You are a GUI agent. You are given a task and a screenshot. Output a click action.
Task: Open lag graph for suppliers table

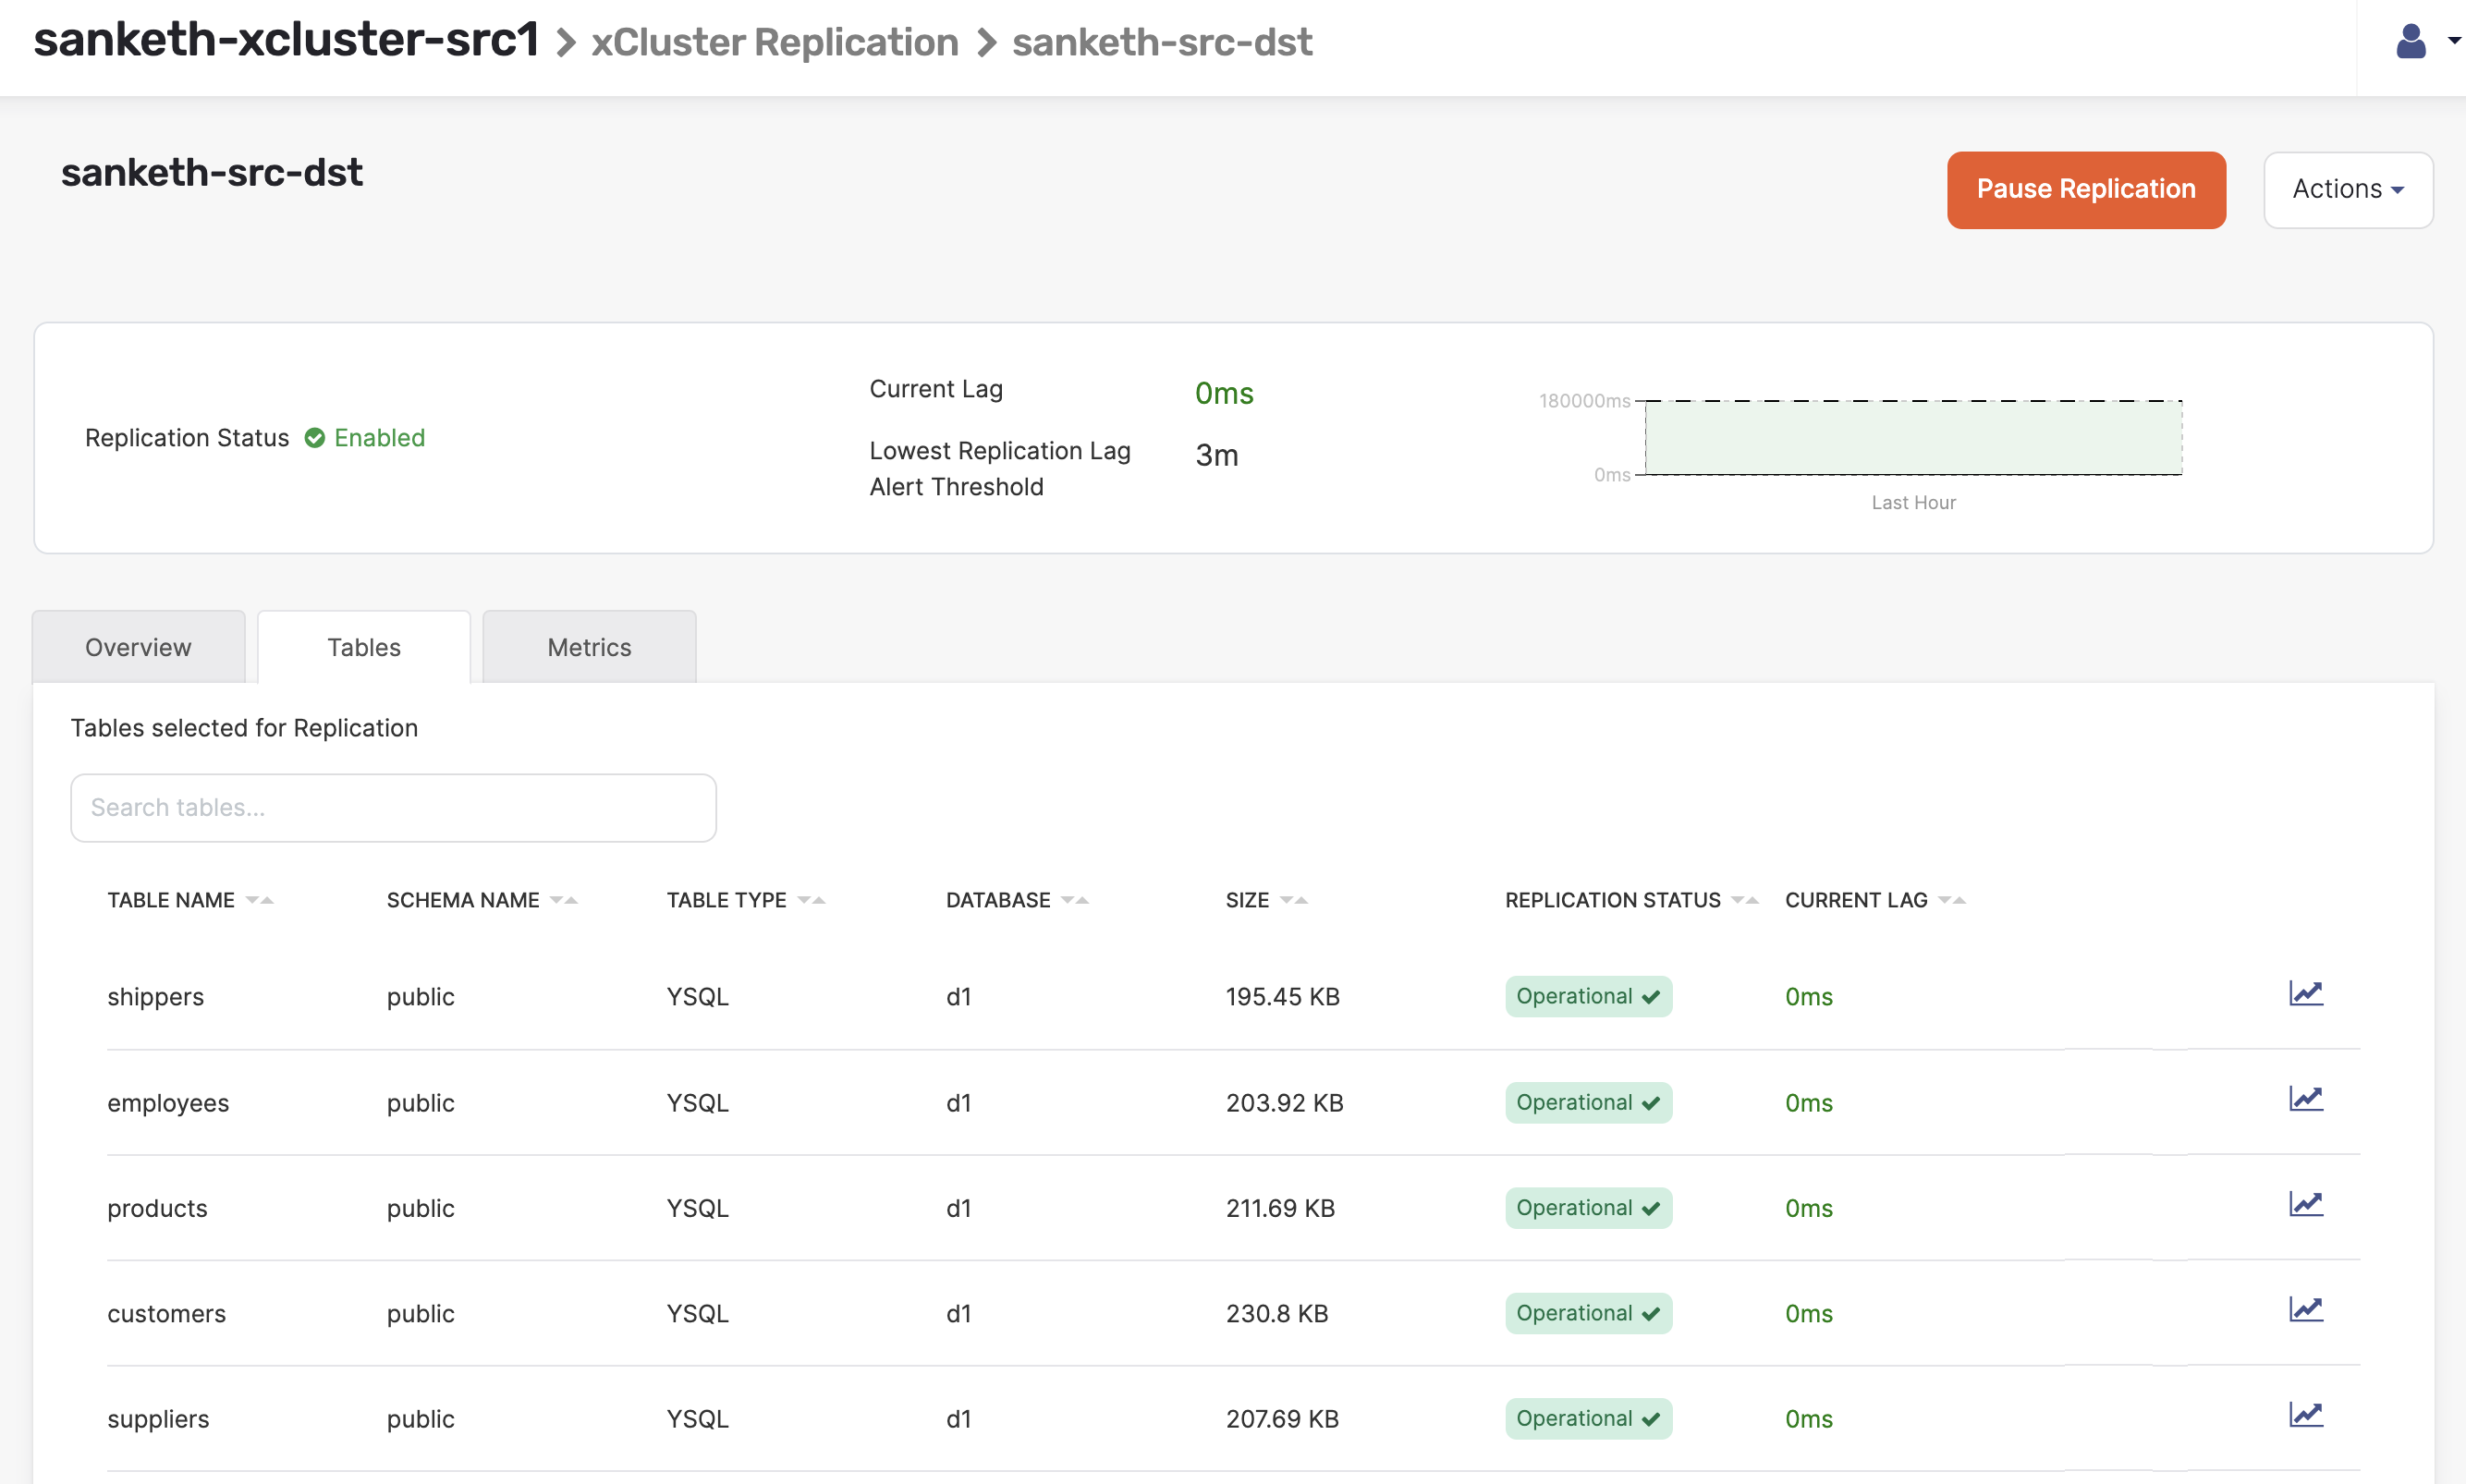pos(2305,1415)
